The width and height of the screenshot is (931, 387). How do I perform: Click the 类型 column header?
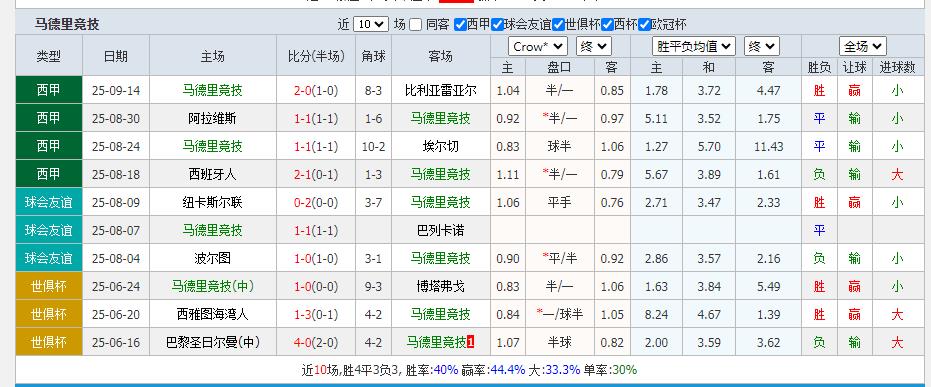(x=49, y=56)
